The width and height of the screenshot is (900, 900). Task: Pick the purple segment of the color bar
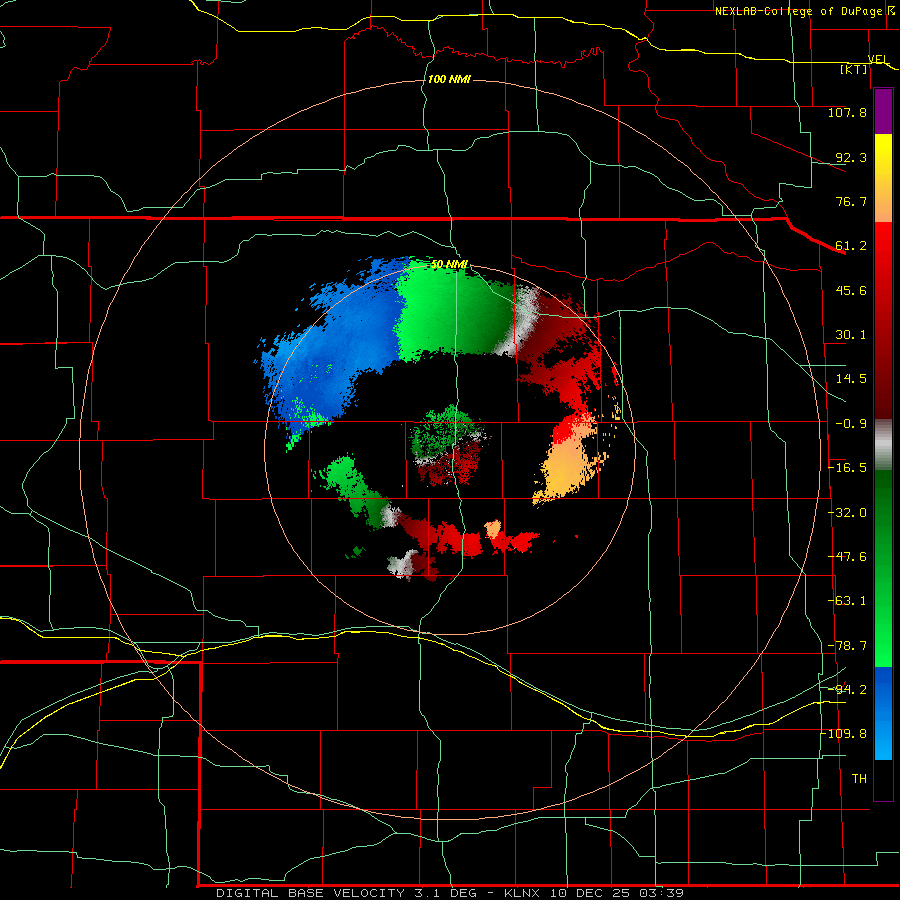tap(883, 111)
